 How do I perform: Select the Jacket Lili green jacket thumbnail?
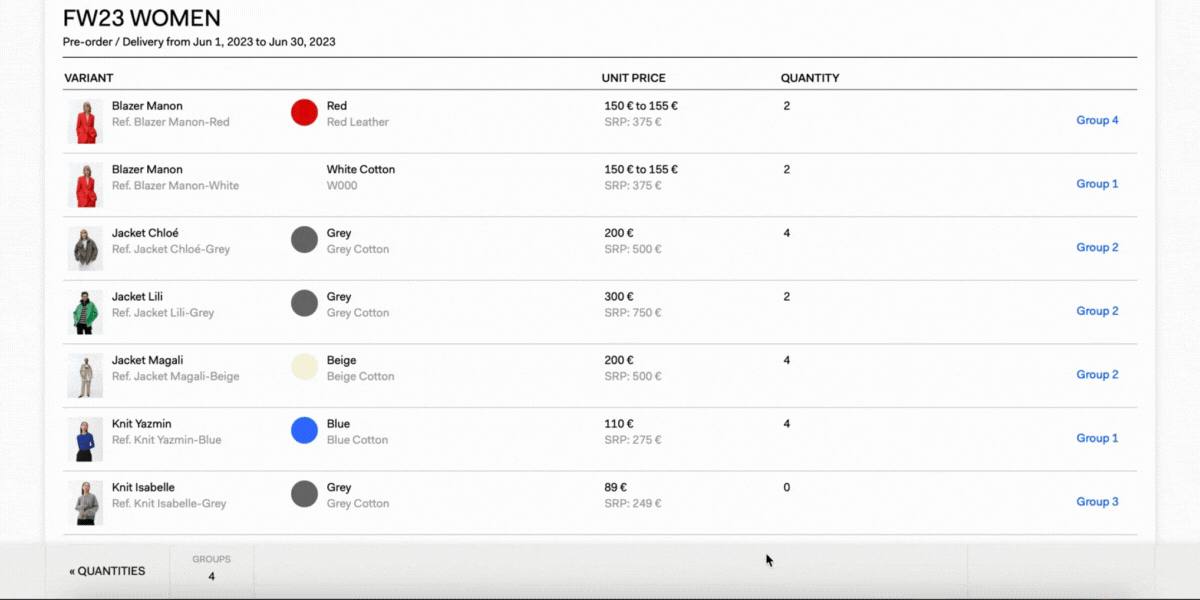click(85, 312)
